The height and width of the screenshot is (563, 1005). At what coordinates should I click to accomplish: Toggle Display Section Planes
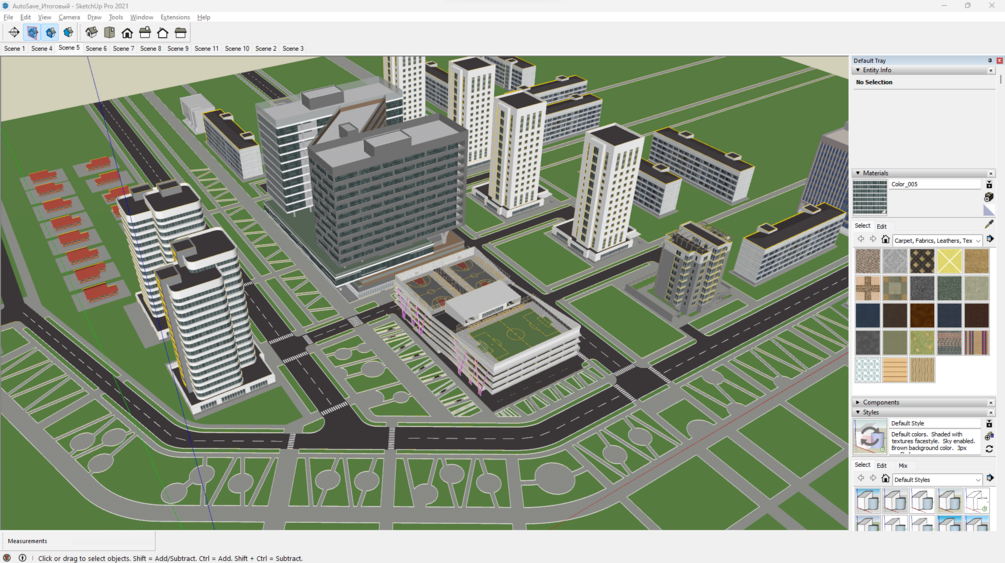pyautogui.click(x=32, y=32)
